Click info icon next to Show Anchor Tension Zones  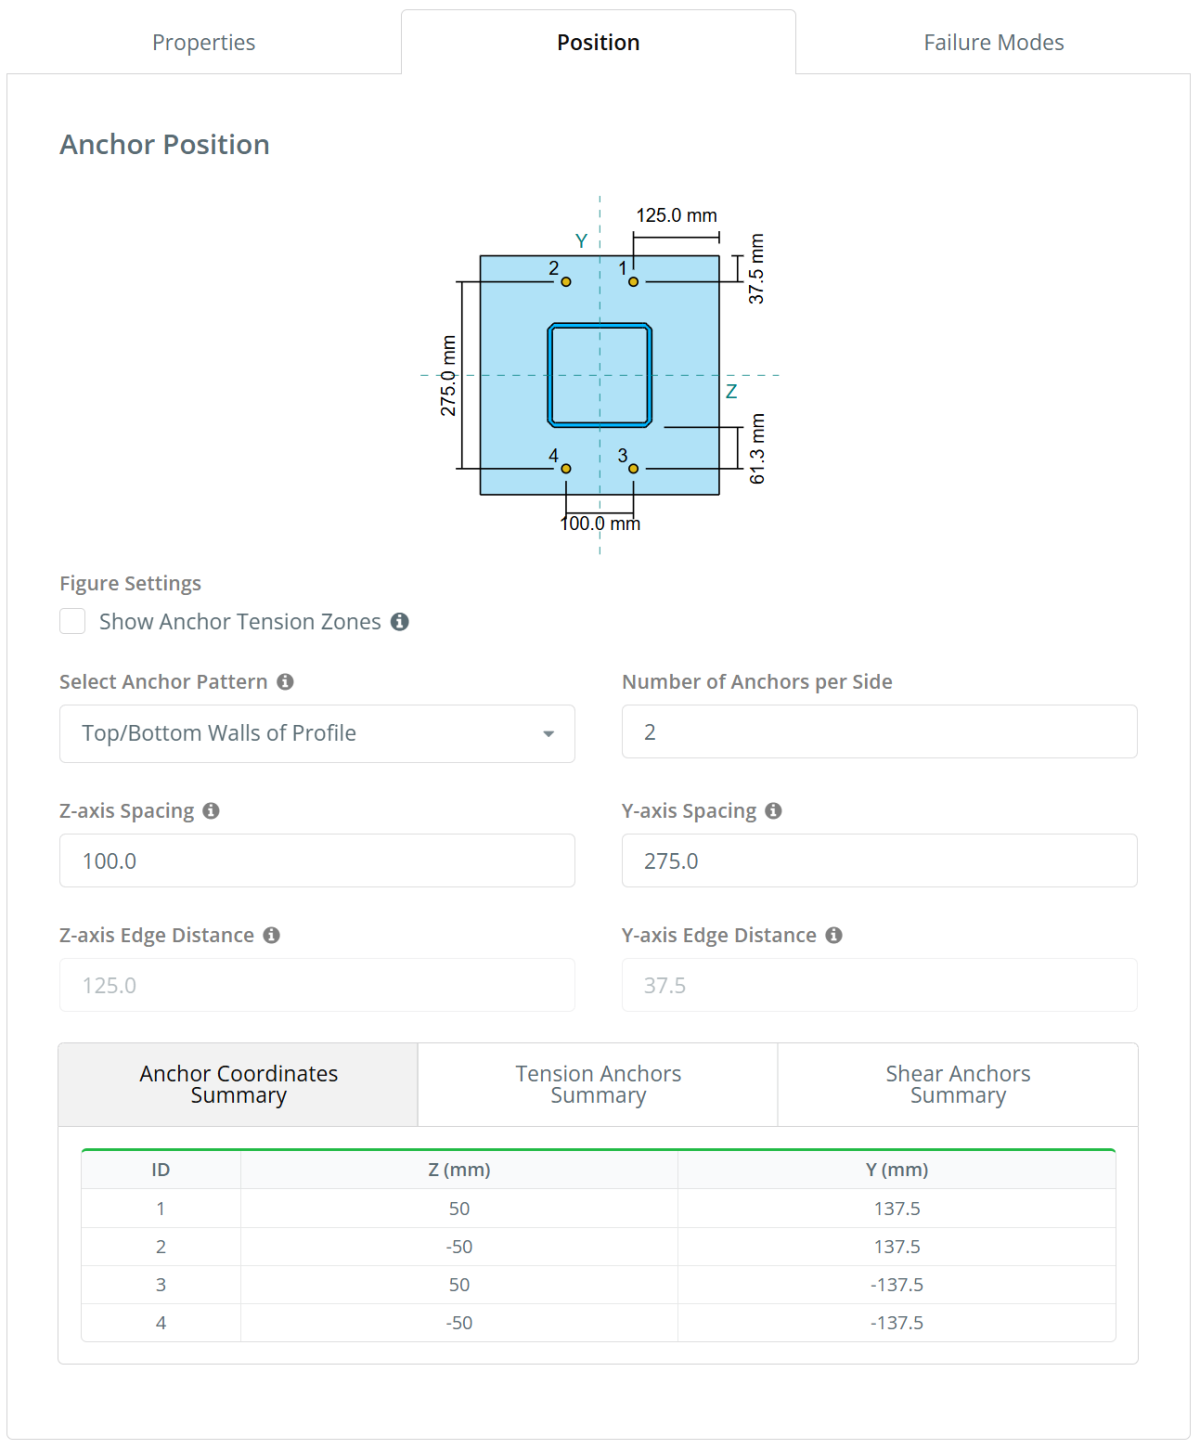coord(400,622)
